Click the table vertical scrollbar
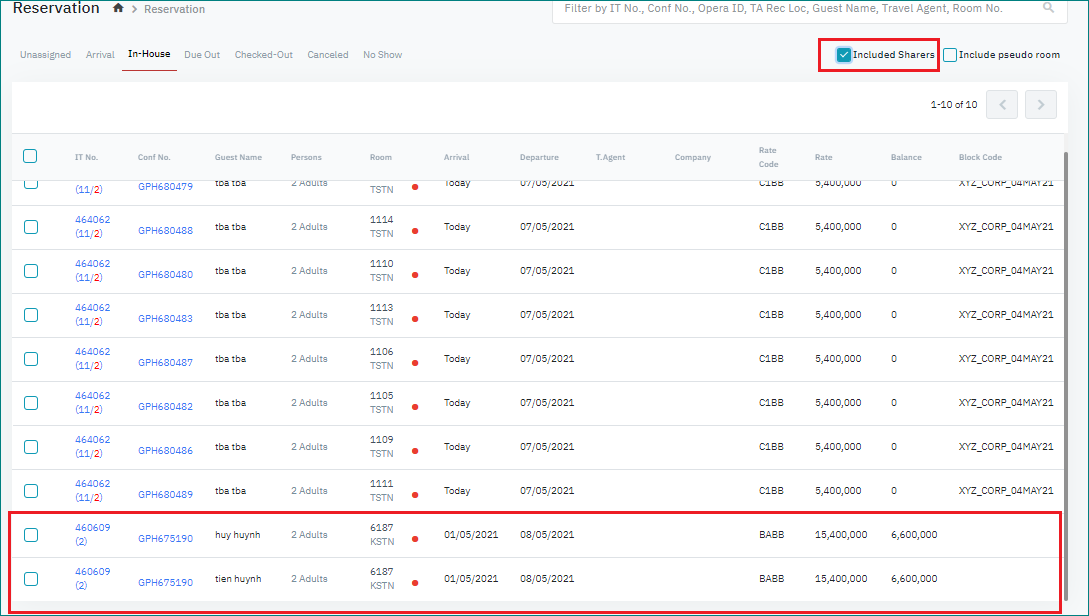The image size is (1089, 616). click(x=1066, y=370)
